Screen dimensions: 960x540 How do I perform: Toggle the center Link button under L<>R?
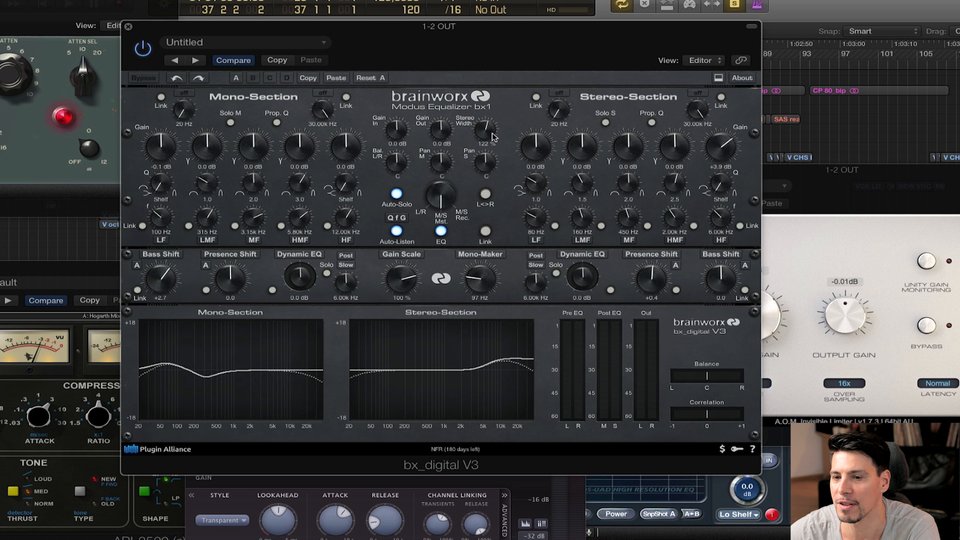click(x=485, y=231)
